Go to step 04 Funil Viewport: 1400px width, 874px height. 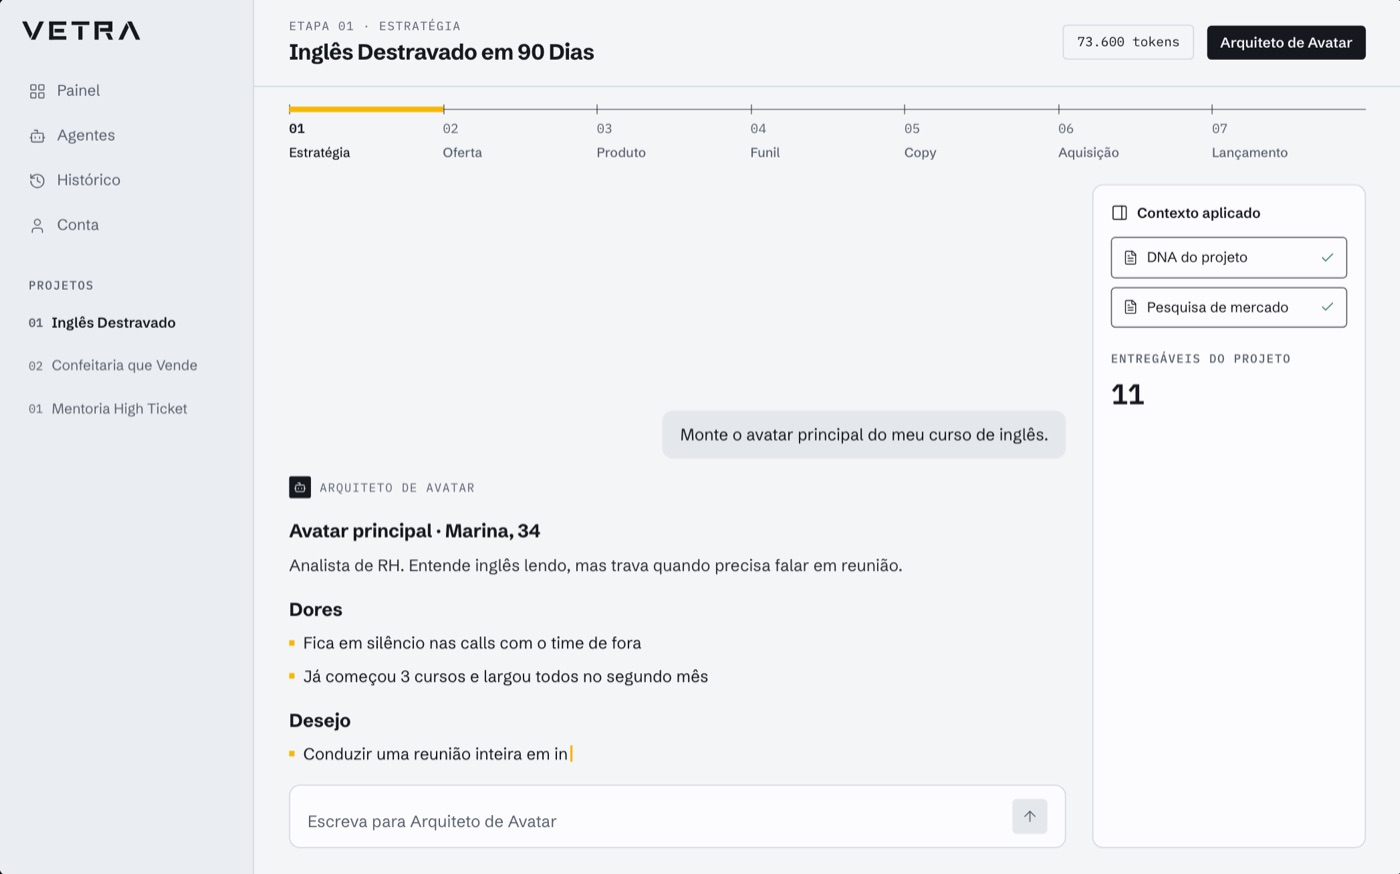point(765,141)
